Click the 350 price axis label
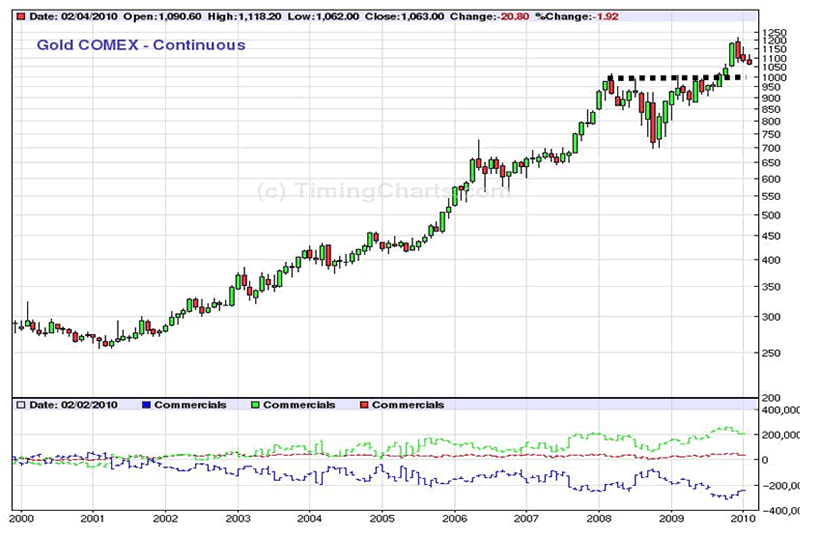Image resolution: width=820 pixels, height=539 pixels. pyautogui.click(x=771, y=286)
